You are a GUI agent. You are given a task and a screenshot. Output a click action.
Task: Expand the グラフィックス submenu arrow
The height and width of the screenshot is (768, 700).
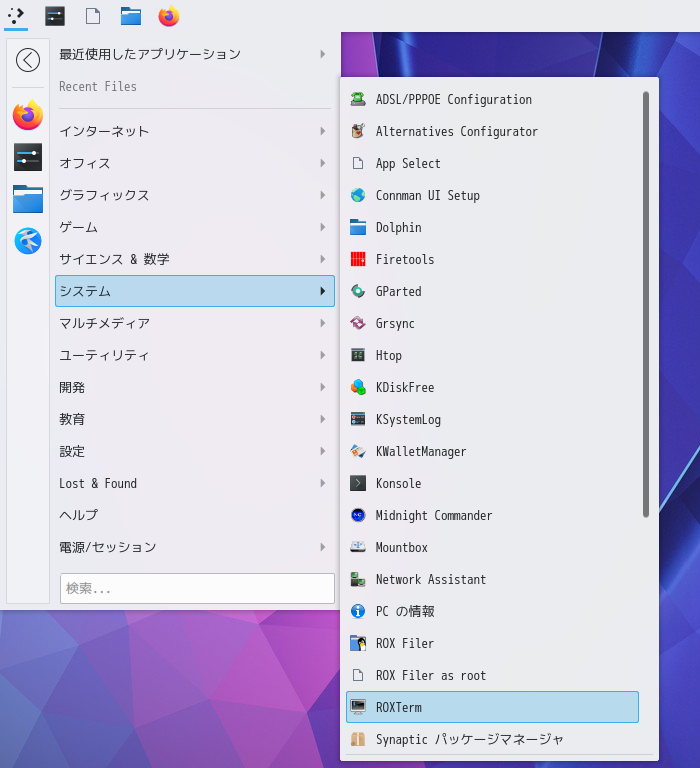click(x=323, y=195)
